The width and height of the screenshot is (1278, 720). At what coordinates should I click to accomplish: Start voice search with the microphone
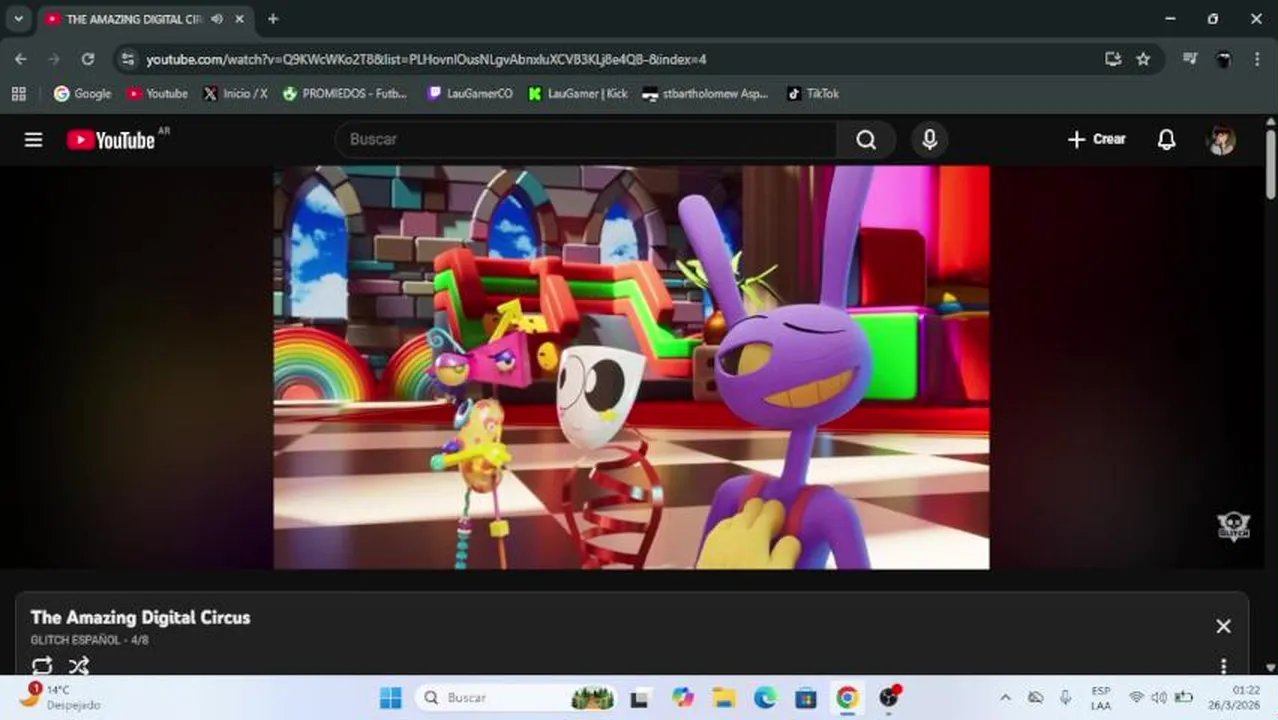click(929, 140)
